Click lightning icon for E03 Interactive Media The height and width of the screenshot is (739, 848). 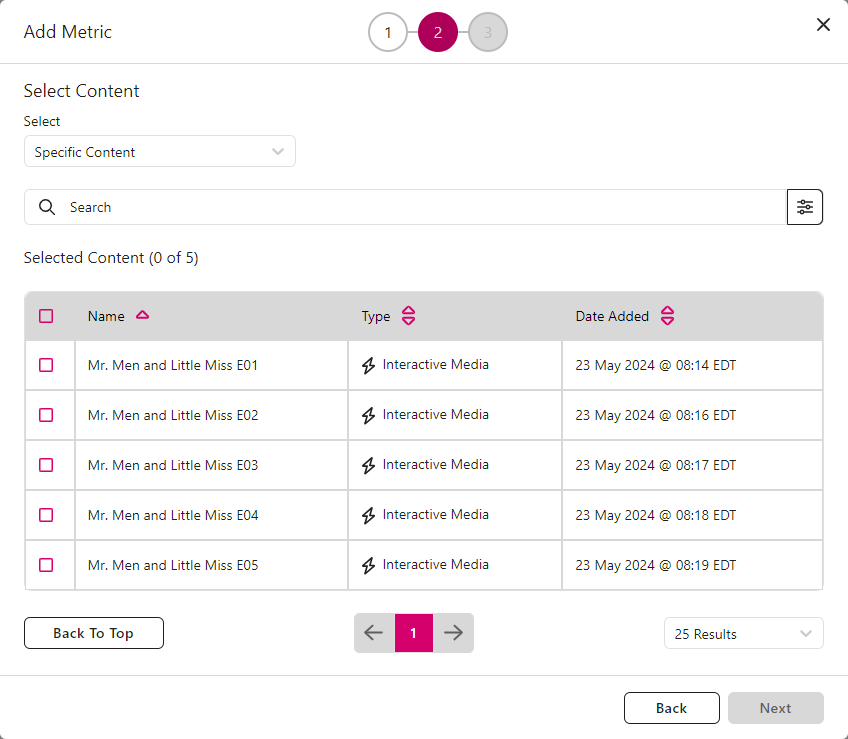point(369,465)
